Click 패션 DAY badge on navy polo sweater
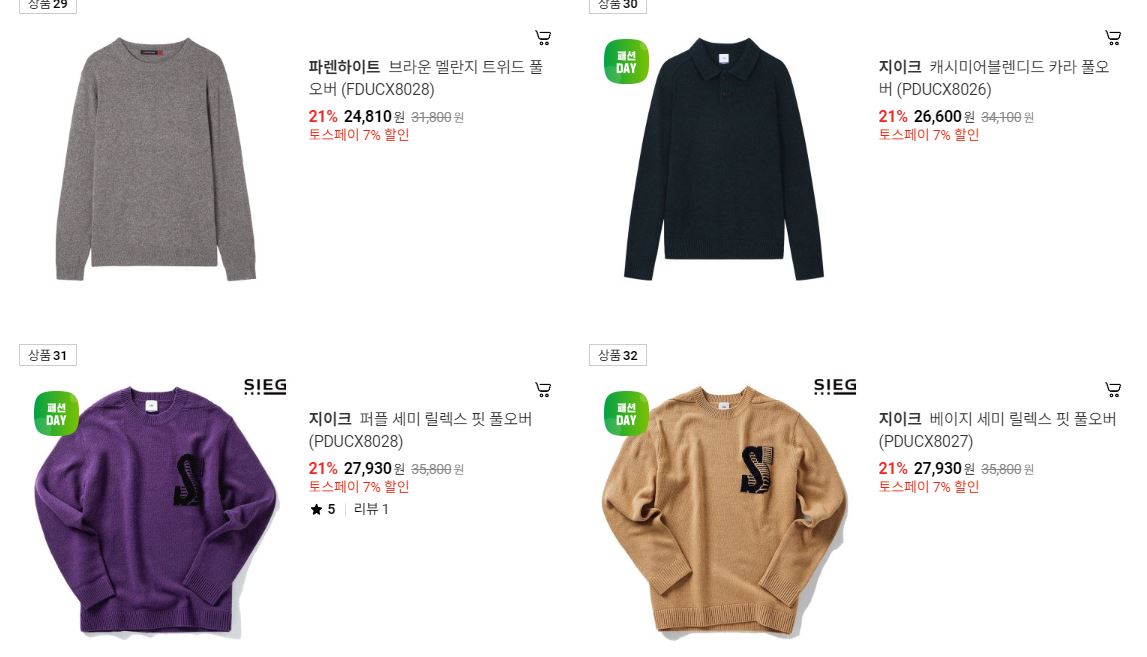 626,61
